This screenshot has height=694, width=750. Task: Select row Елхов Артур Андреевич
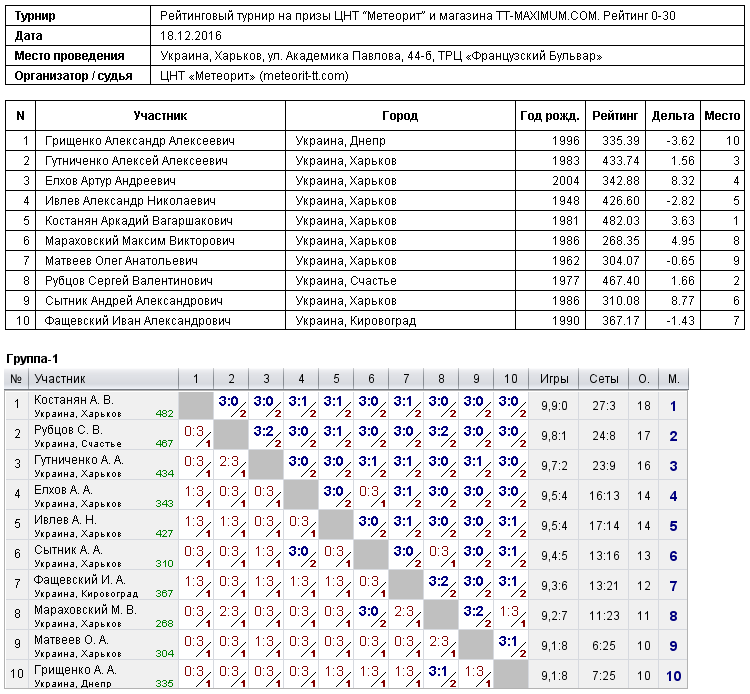click(375, 181)
